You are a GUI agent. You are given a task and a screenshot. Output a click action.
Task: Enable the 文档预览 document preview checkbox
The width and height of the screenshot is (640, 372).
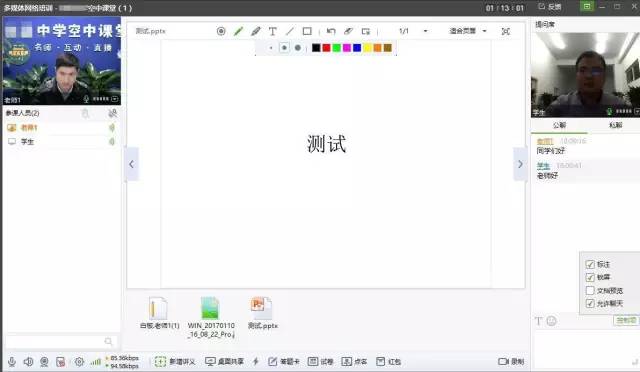[590, 291]
